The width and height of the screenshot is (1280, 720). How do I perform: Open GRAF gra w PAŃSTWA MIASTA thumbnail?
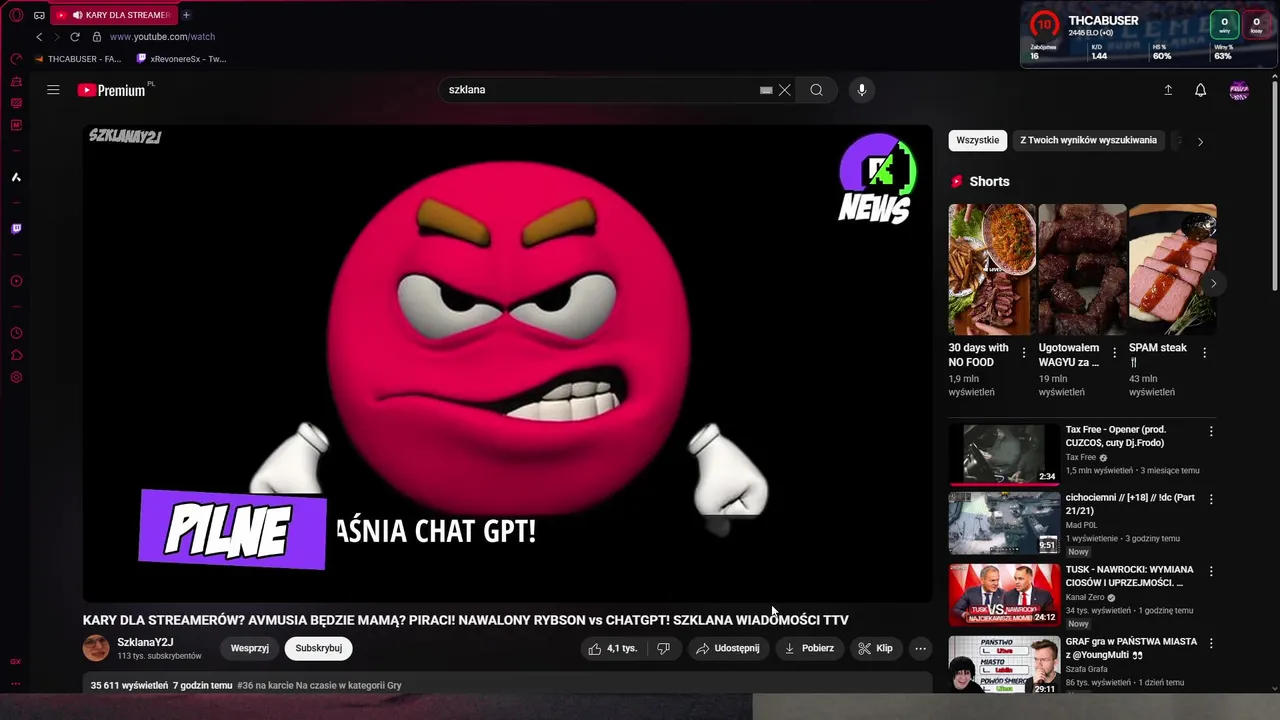point(1004,665)
